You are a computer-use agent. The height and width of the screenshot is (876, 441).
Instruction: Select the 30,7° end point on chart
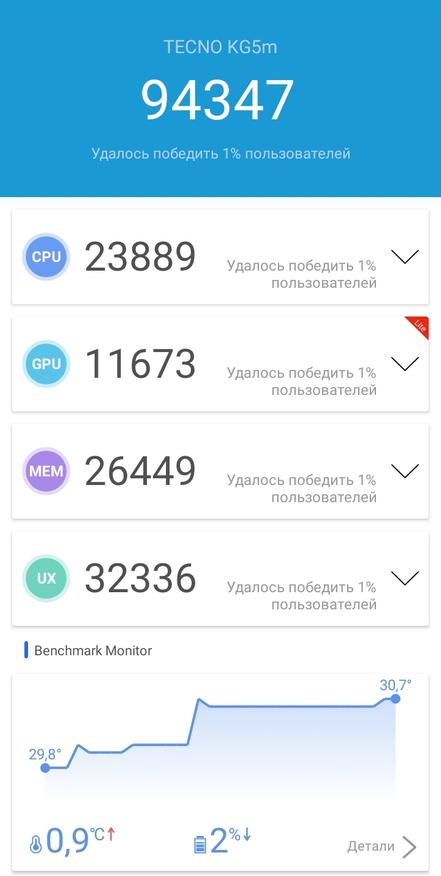pos(396,699)
